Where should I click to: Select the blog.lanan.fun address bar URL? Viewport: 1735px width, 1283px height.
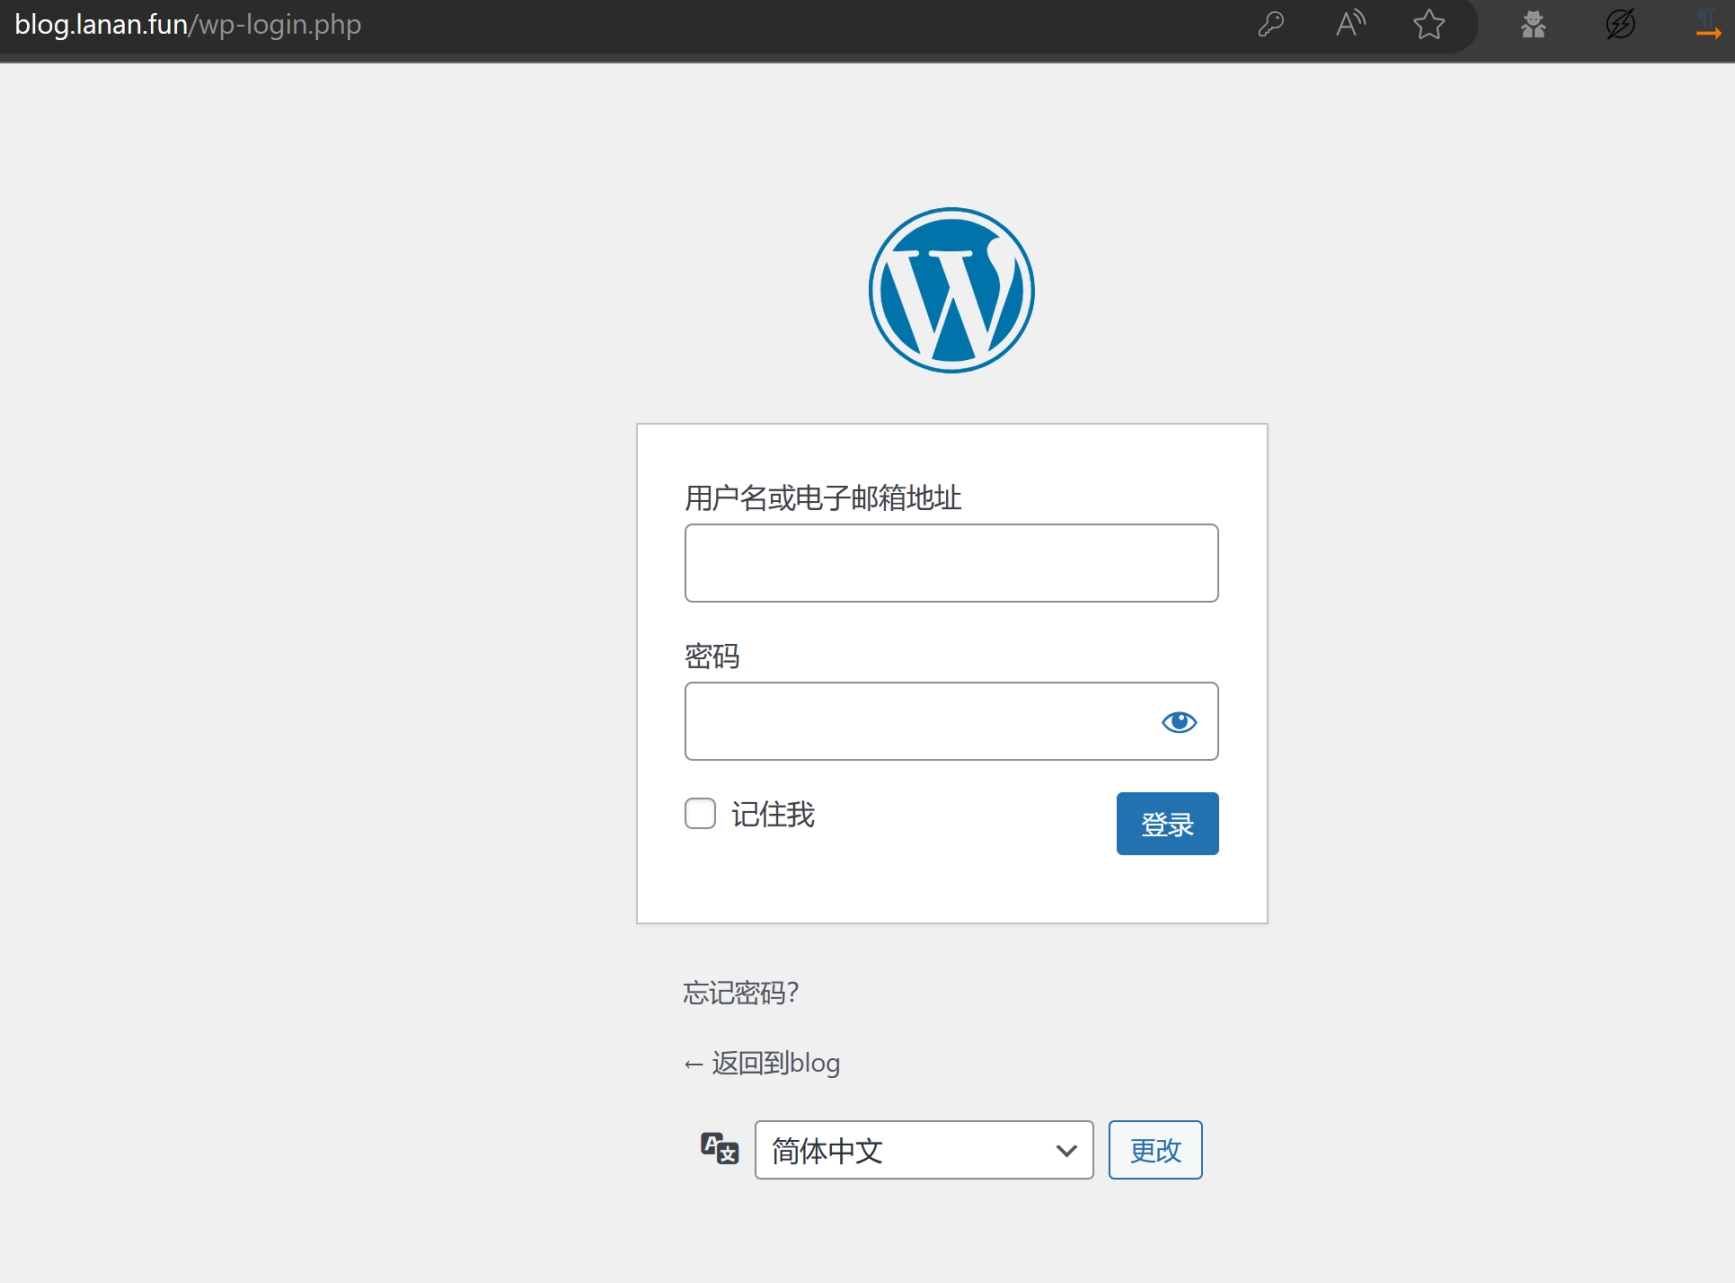click(x=188, y=24)
